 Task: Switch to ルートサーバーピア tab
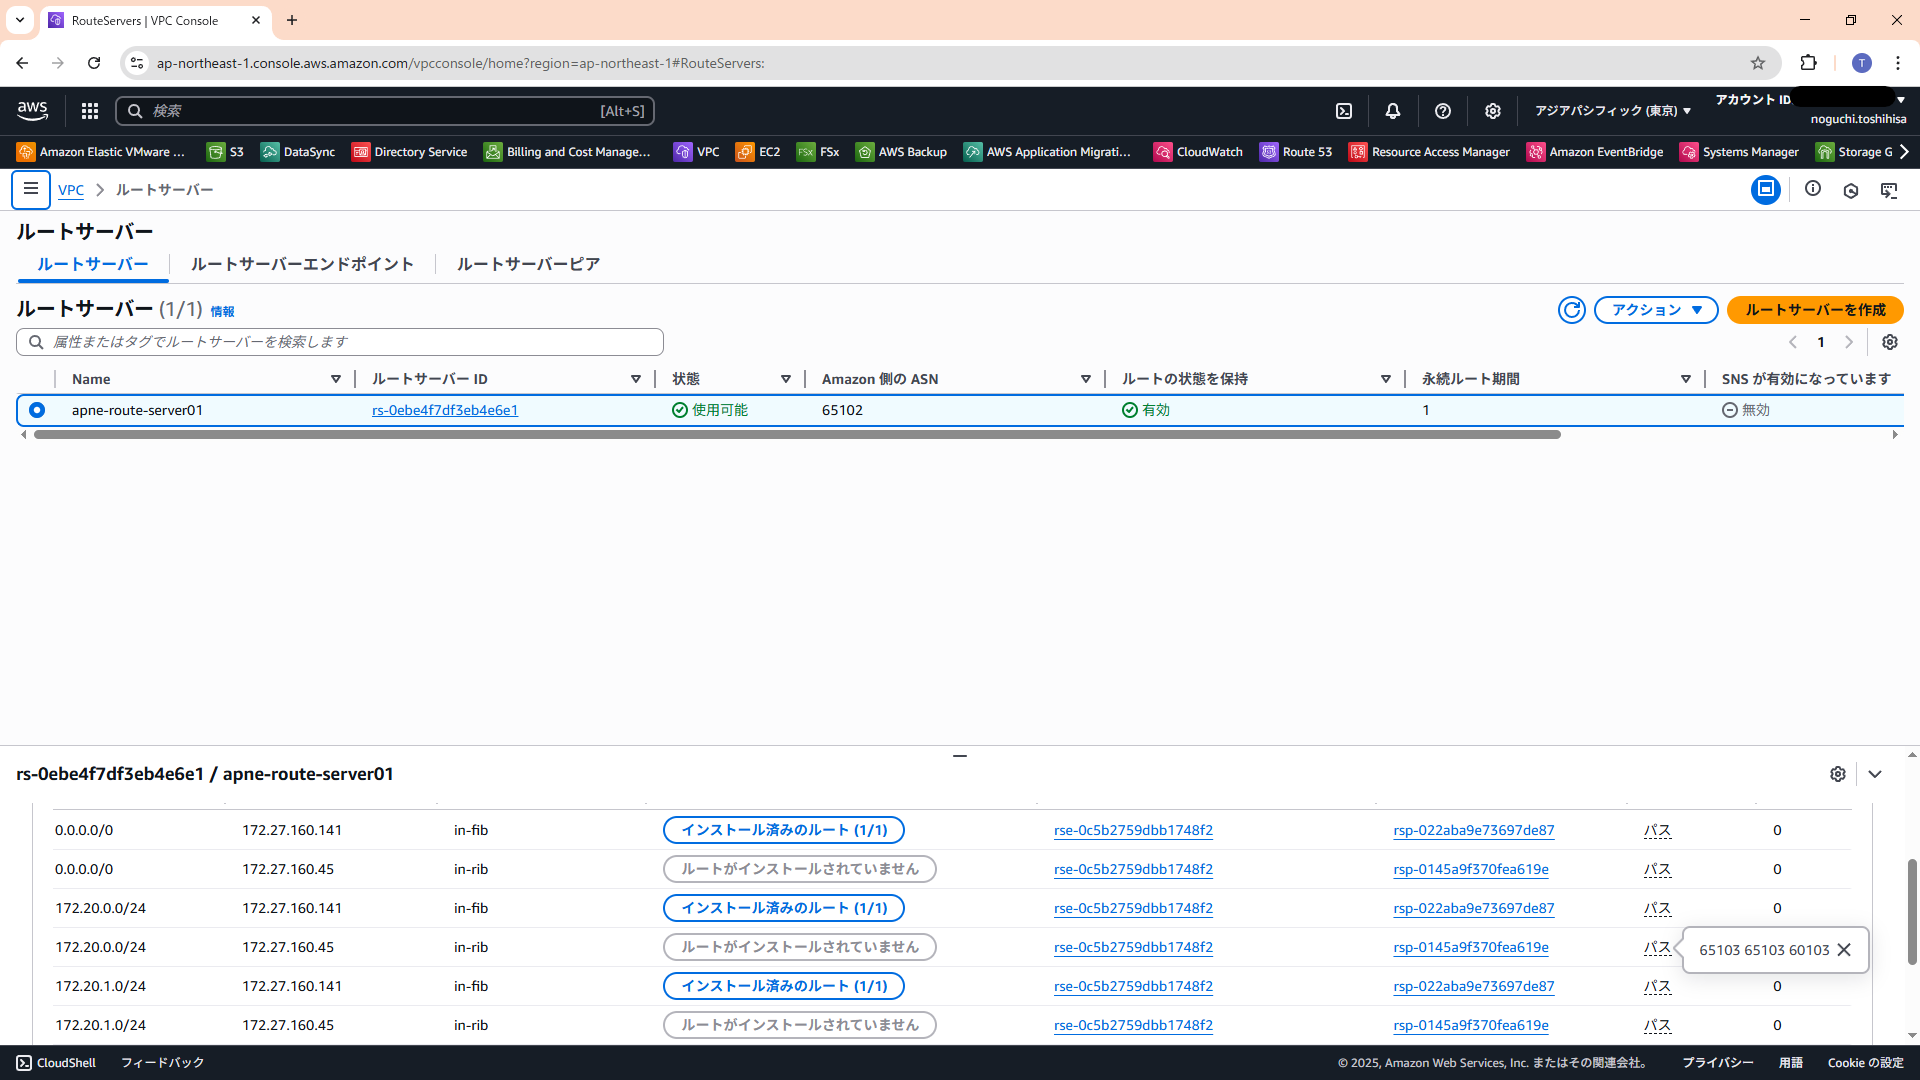click(528, 264)
